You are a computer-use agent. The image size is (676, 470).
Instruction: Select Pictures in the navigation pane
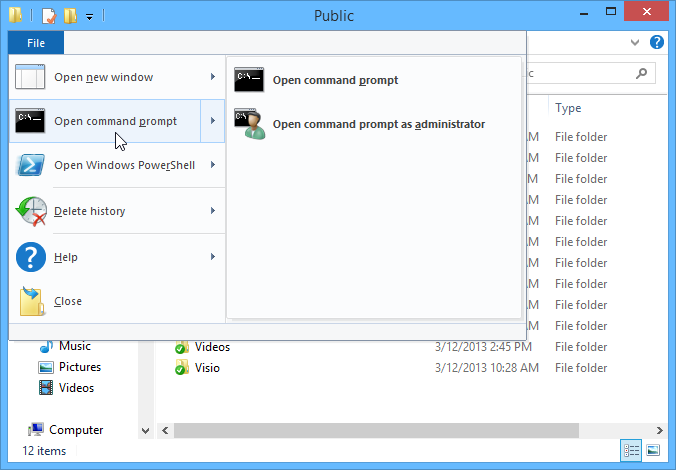[x=79, y=367]
